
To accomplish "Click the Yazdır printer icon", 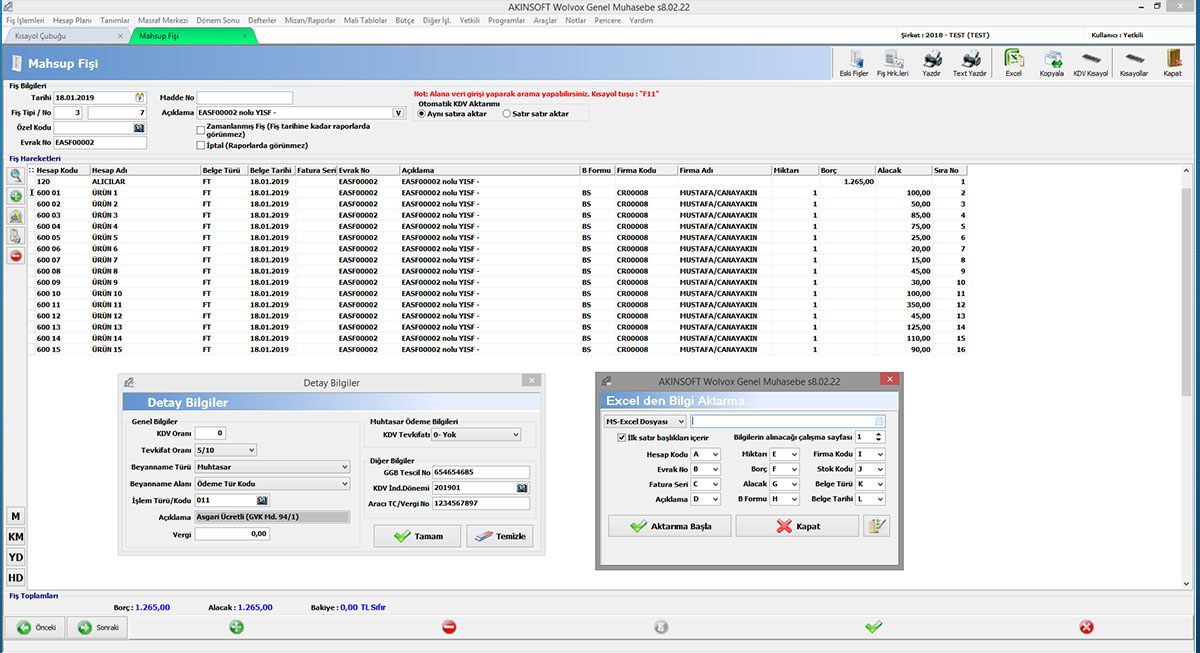I will 931,63.
